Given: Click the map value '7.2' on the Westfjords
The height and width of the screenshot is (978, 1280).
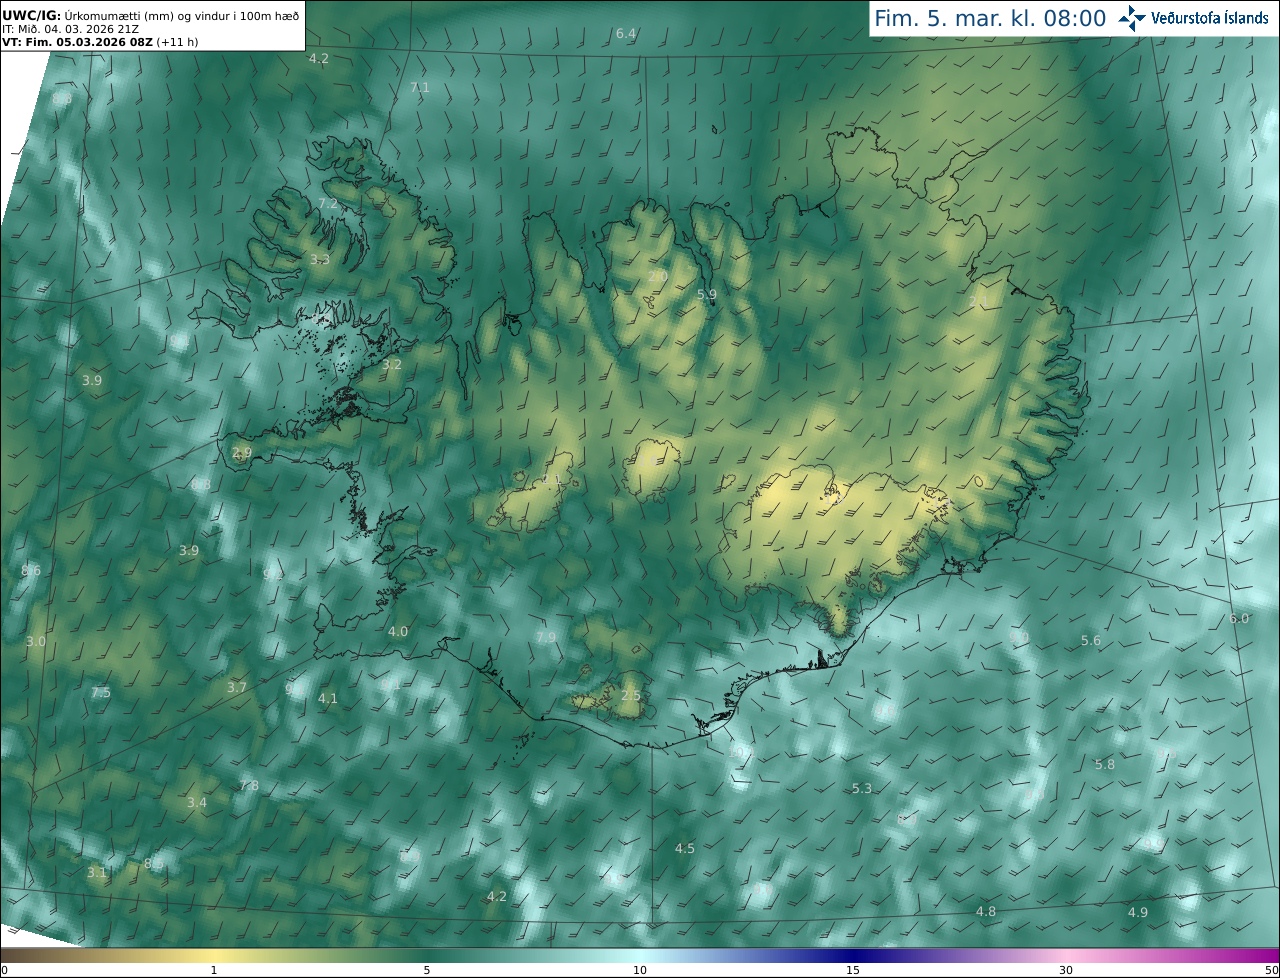Looking at the screenshot, I should point(328,203).
